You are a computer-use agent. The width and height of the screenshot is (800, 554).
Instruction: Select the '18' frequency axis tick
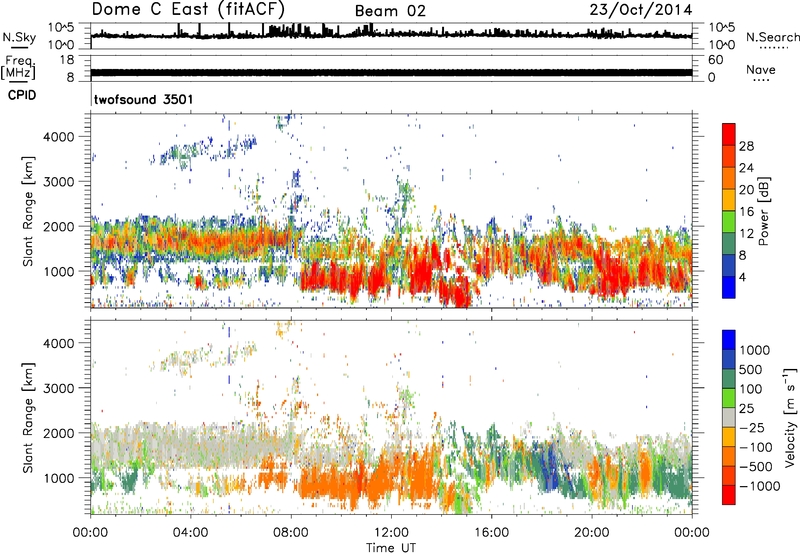click(x=67, y=60)
